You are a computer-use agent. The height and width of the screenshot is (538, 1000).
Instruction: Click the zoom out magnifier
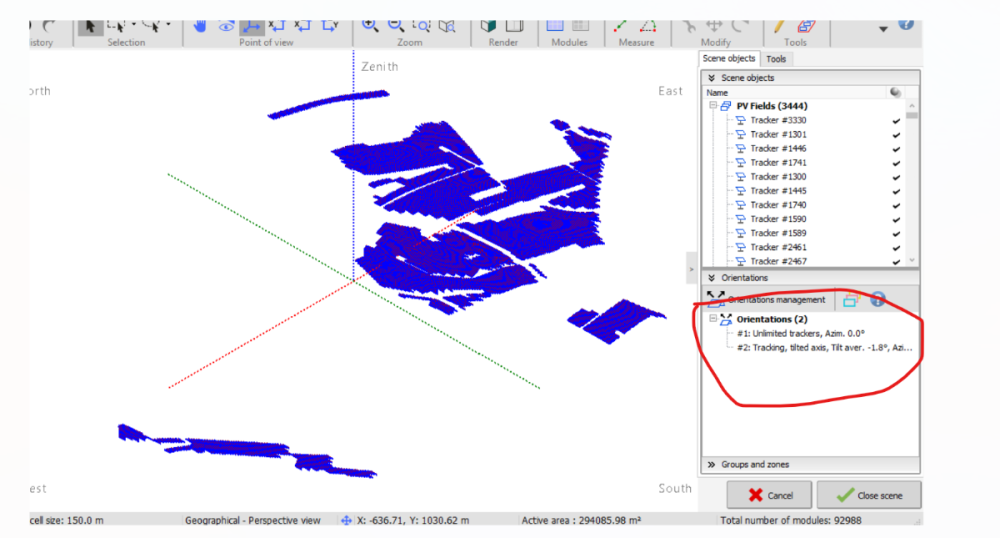(396, 26)
